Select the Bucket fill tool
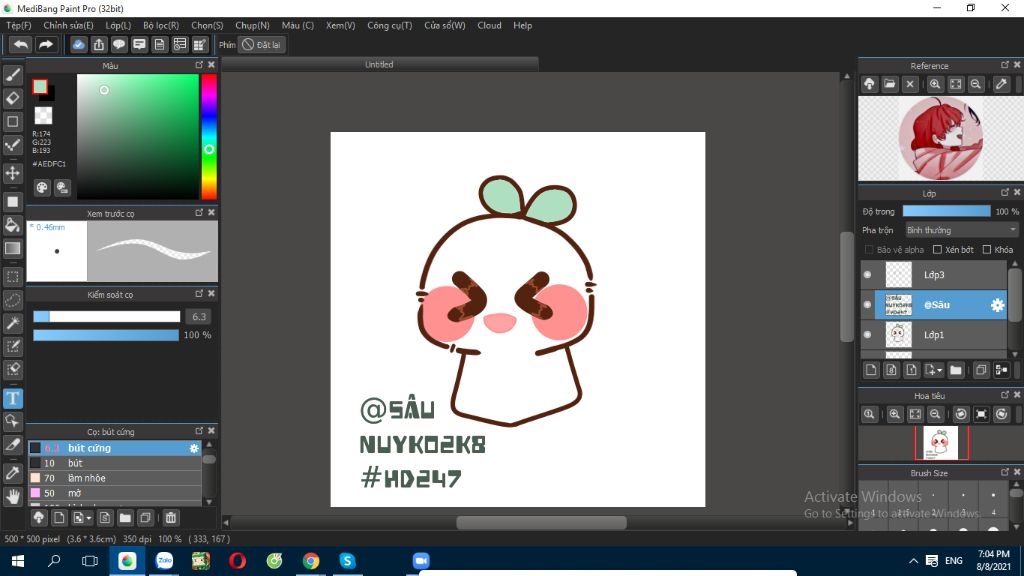The image size is (1024, 576). [12, 225]
